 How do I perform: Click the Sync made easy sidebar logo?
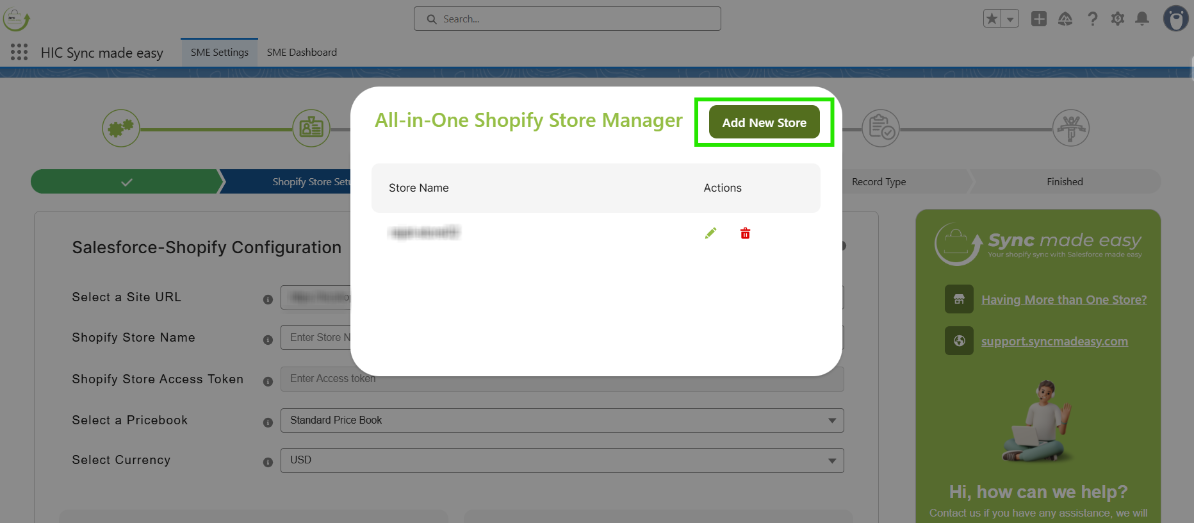click(1038, 244)
